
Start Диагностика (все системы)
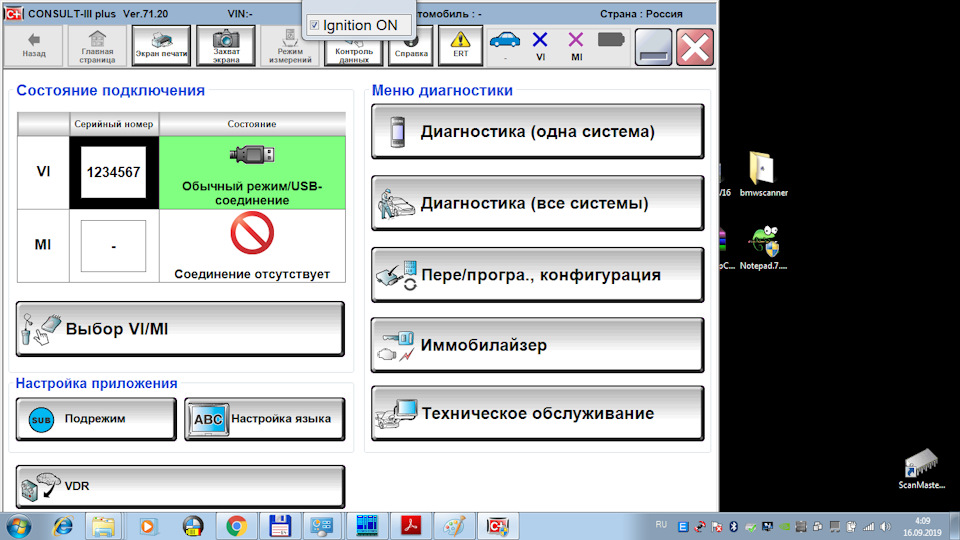click(538, 203)
